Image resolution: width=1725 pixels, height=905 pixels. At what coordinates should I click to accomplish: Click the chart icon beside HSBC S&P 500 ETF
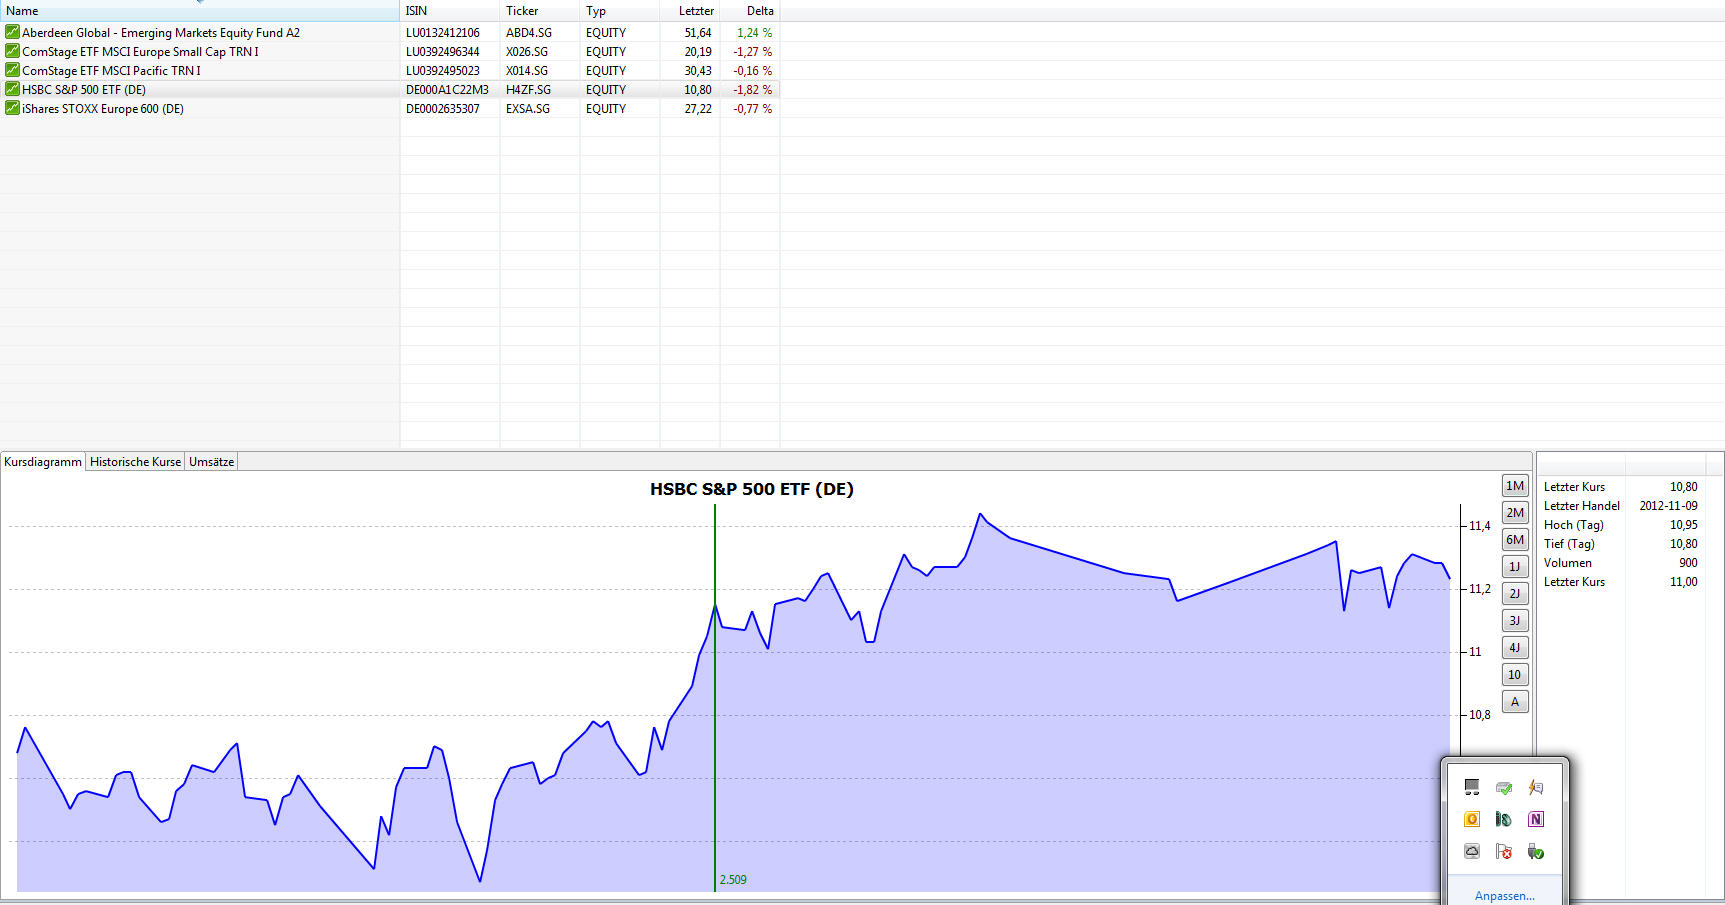coord(12,90)
